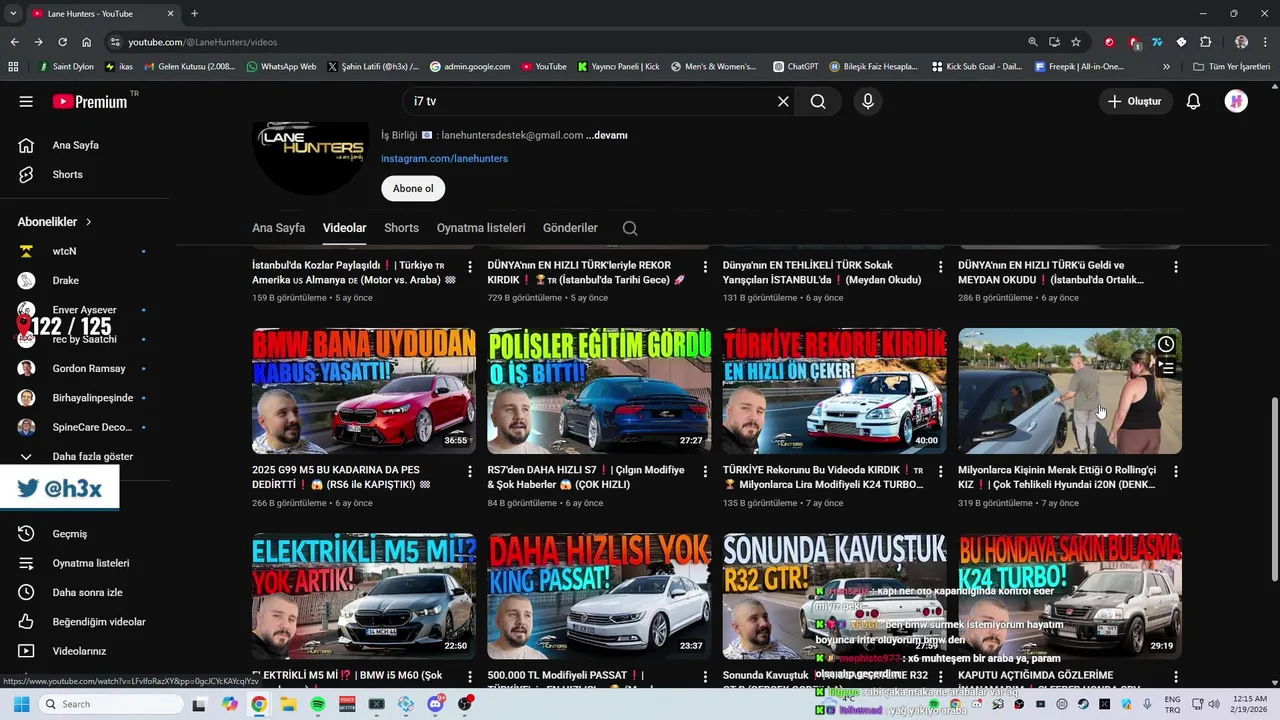This screenshot has height=720, width=1280.
Task: Open the Chrome tab search dropdown arrow
Action: [13, 13]
